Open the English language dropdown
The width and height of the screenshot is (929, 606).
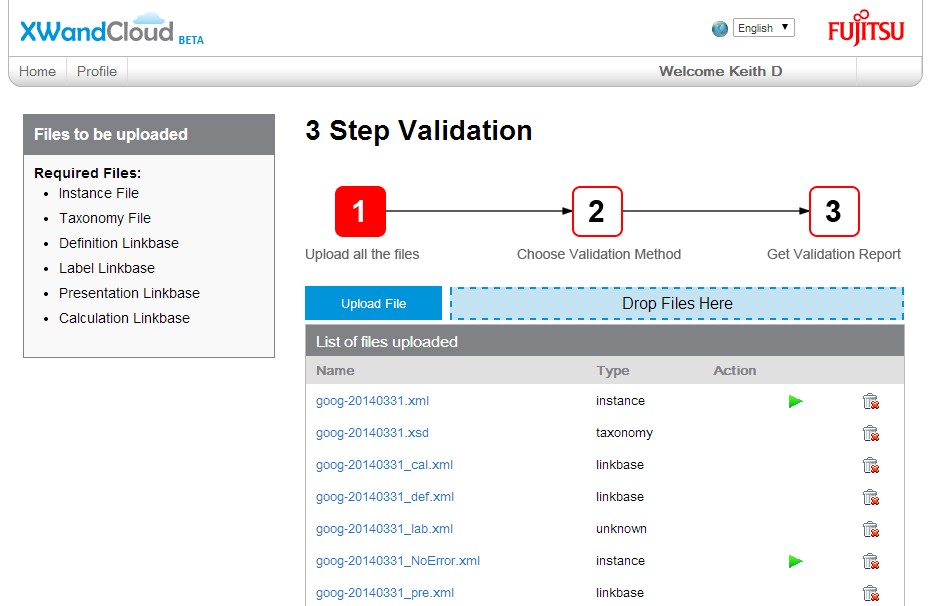(763, 28)
